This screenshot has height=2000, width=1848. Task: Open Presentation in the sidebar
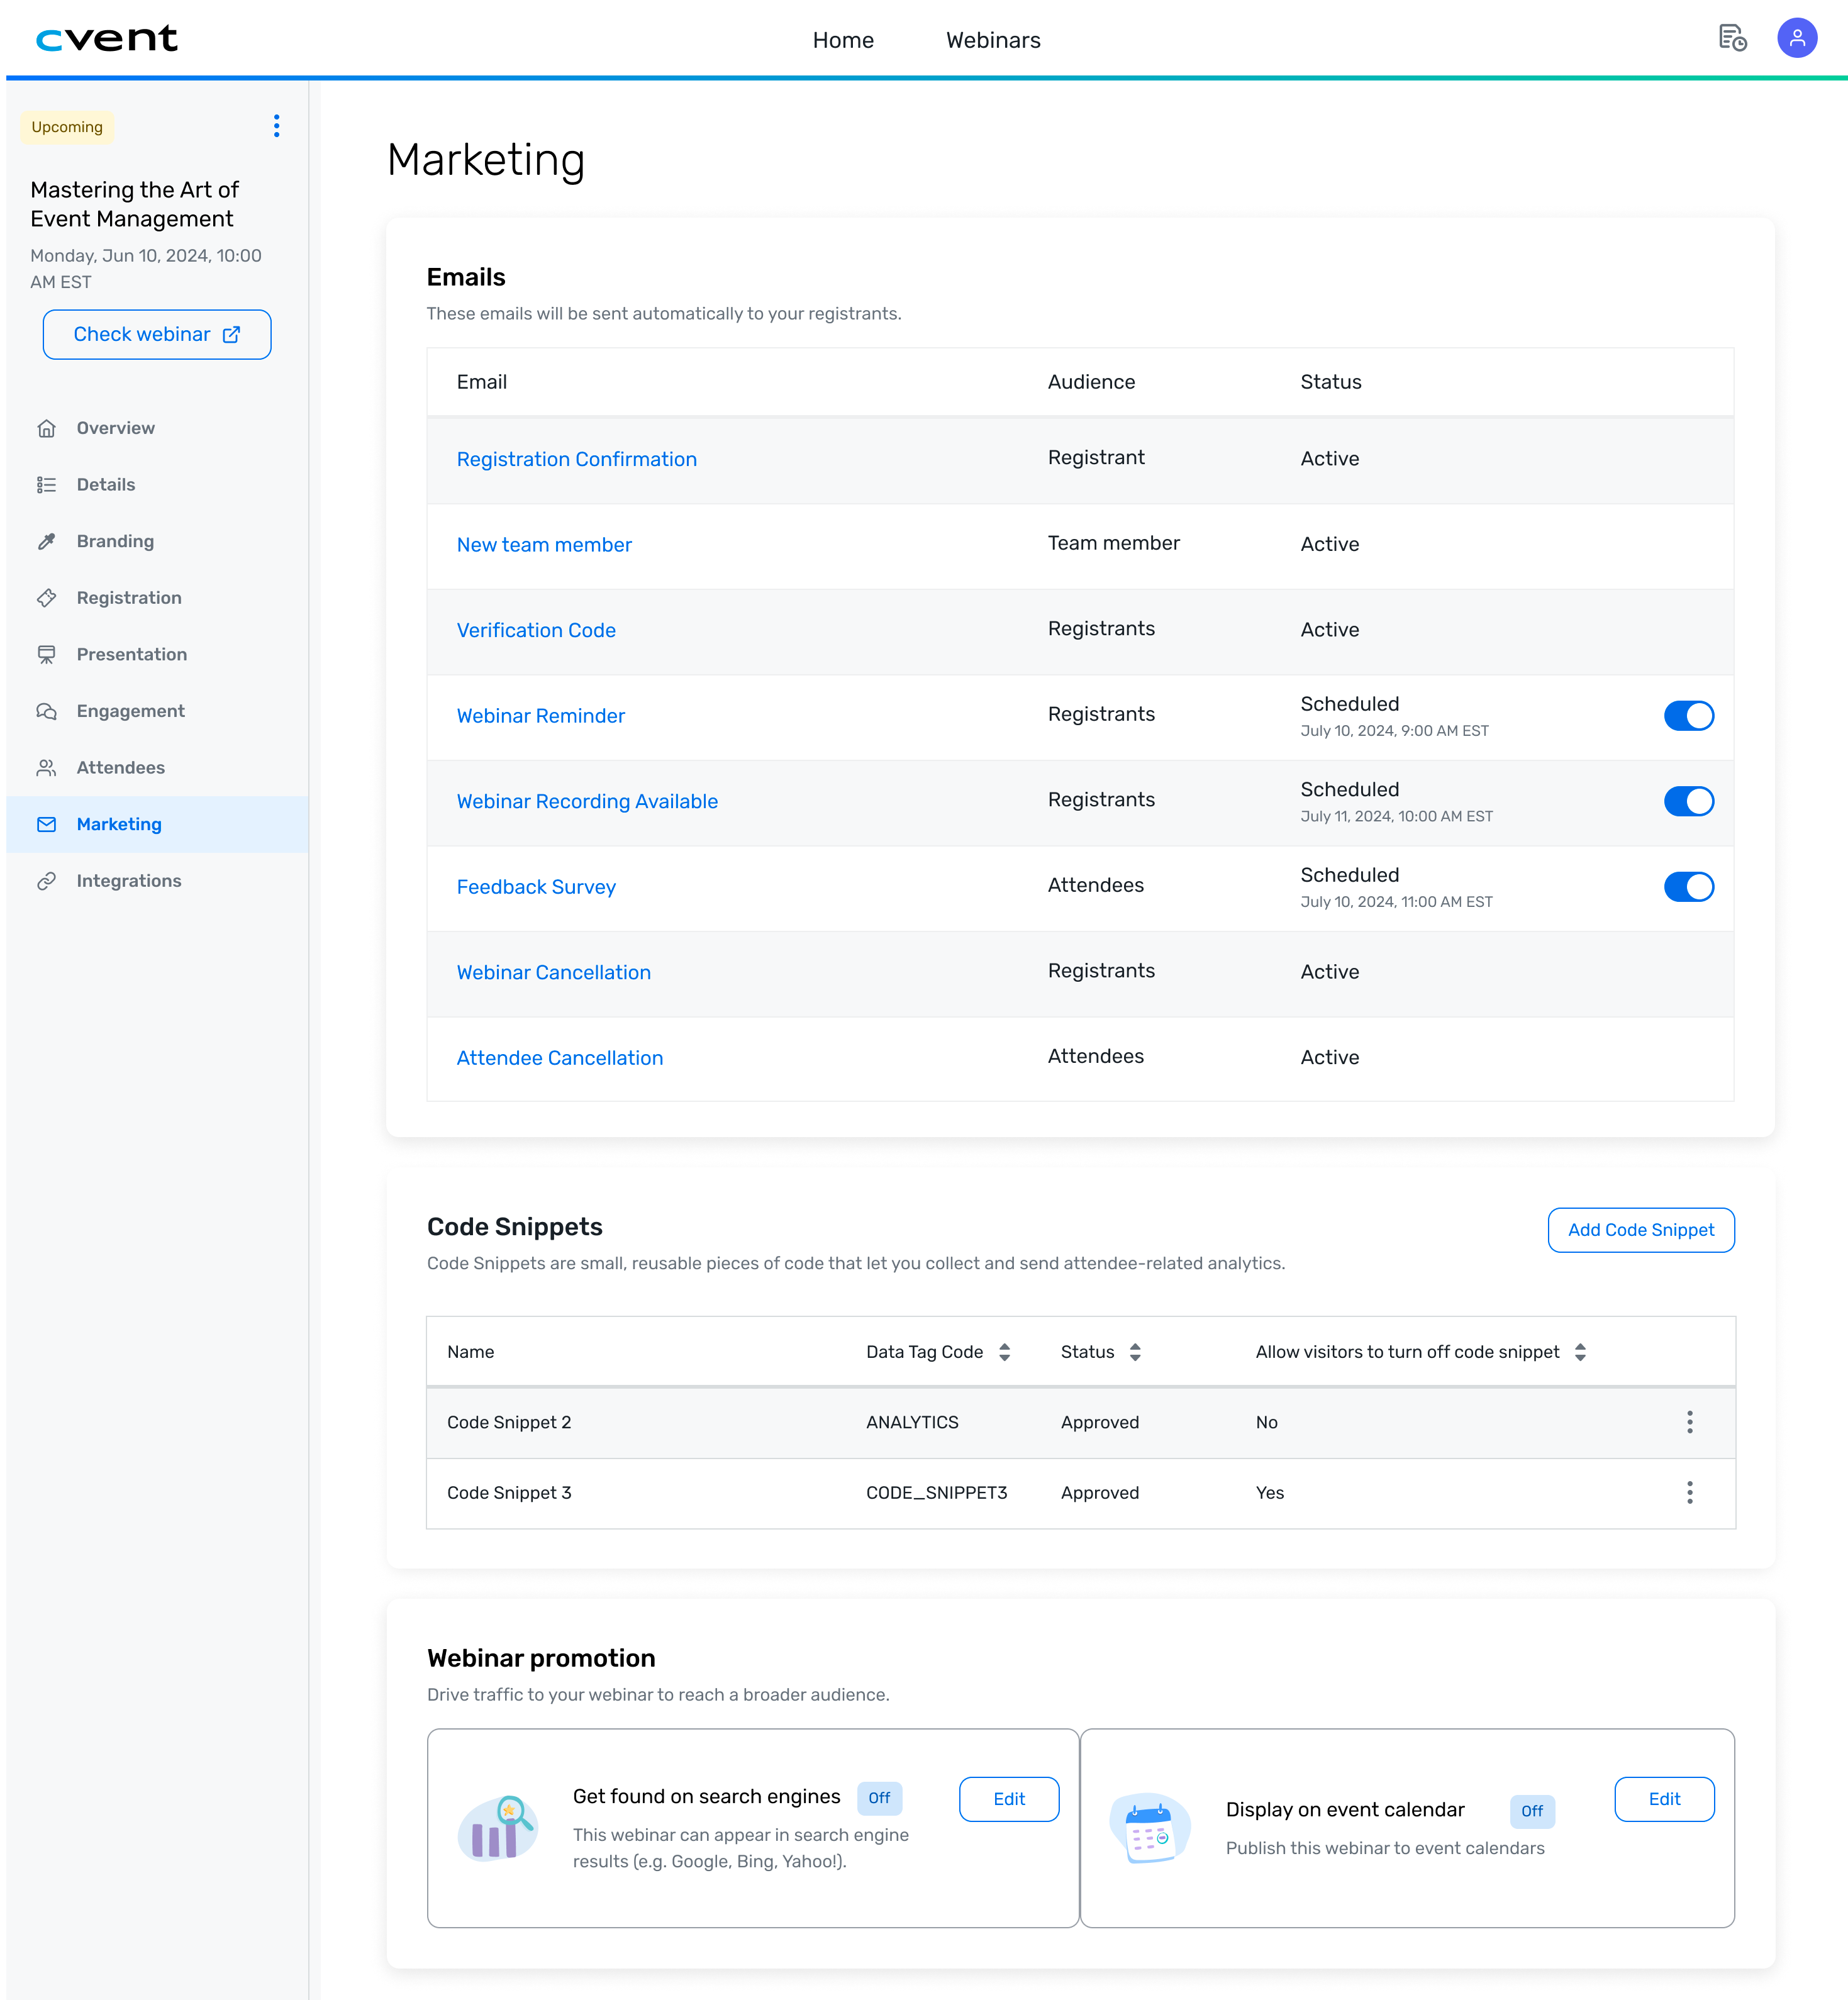157,654
